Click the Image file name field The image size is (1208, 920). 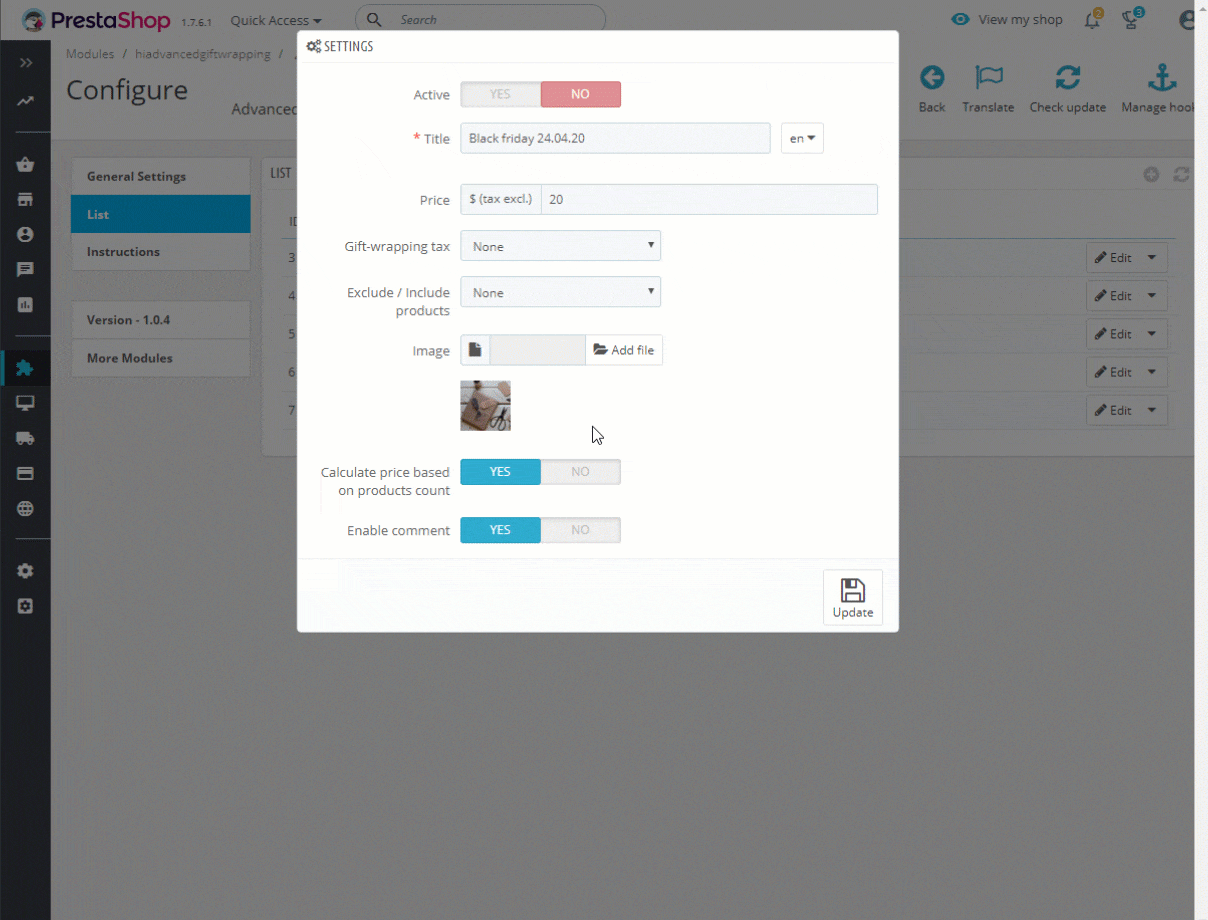click(x=538, y=350)
